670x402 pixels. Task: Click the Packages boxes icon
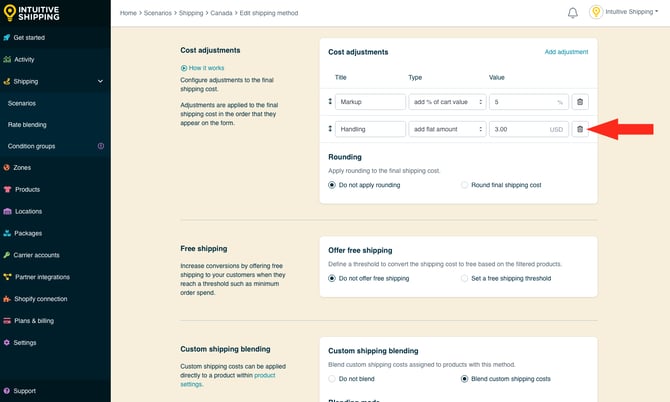(x=7, y=233)
